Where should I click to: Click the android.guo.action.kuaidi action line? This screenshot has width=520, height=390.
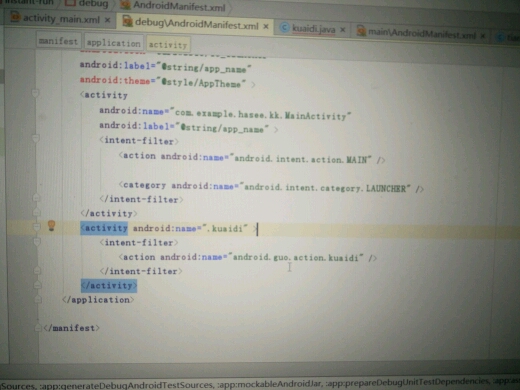tap(248, 257)
